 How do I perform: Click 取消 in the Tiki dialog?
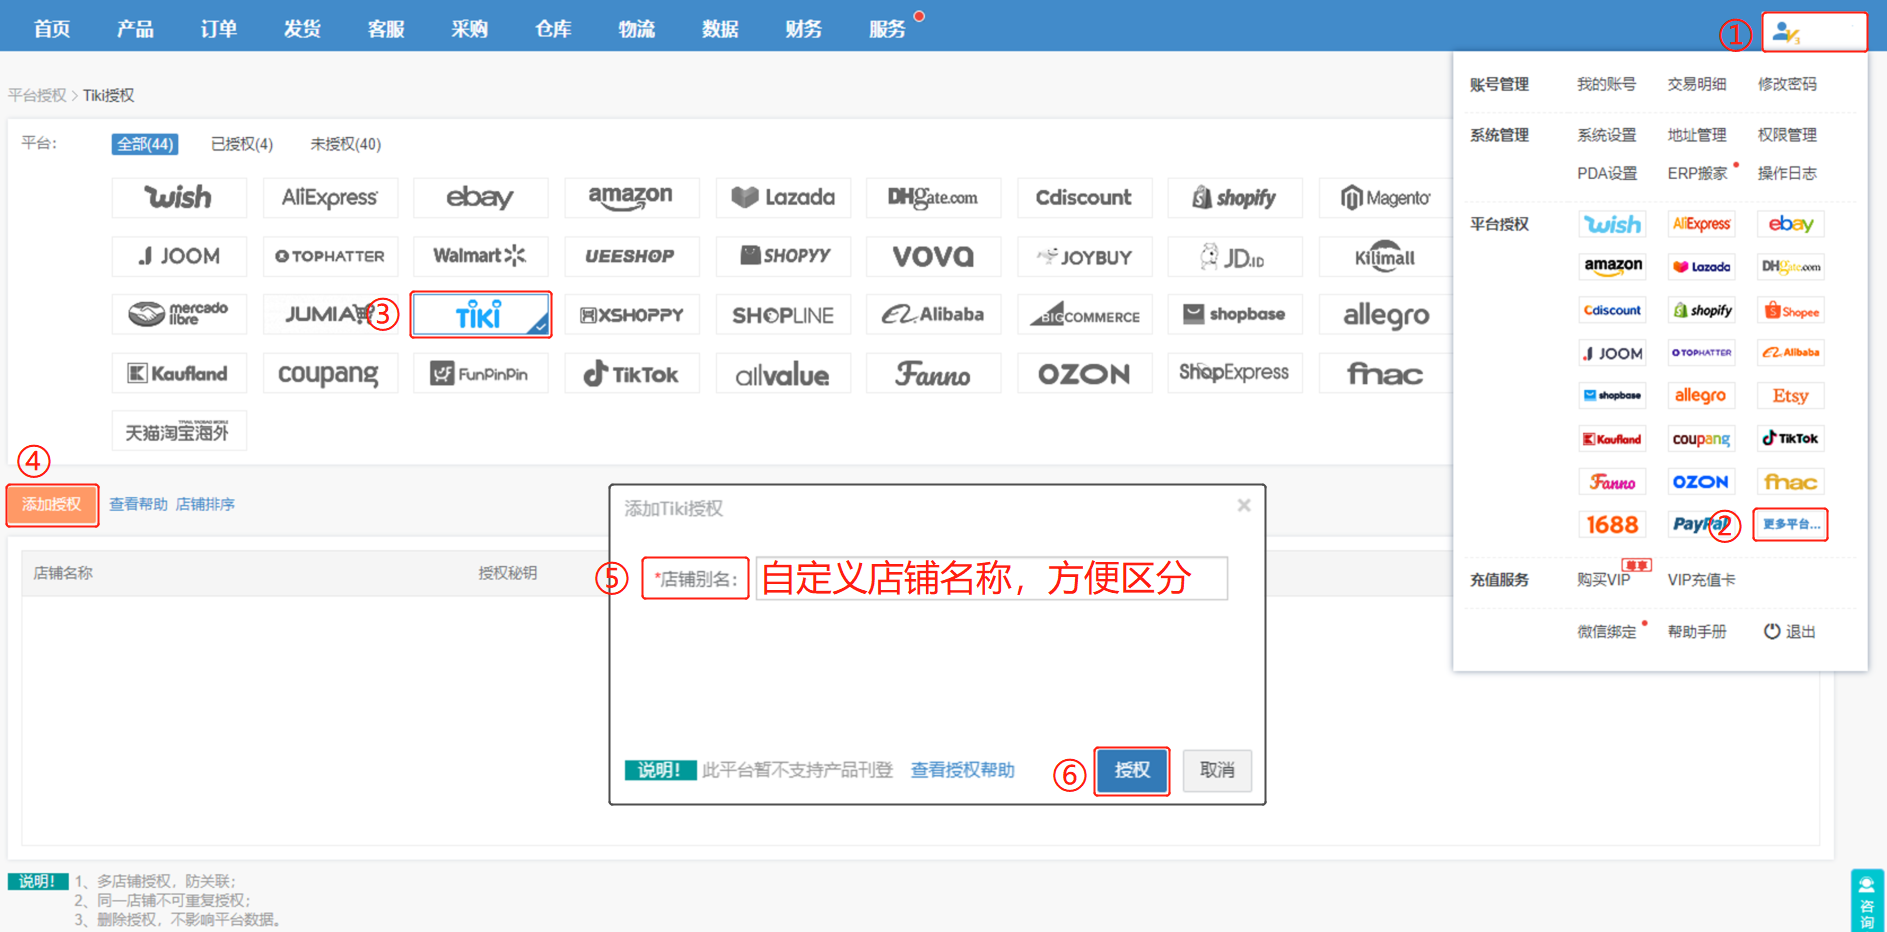tap(1217, 770)
